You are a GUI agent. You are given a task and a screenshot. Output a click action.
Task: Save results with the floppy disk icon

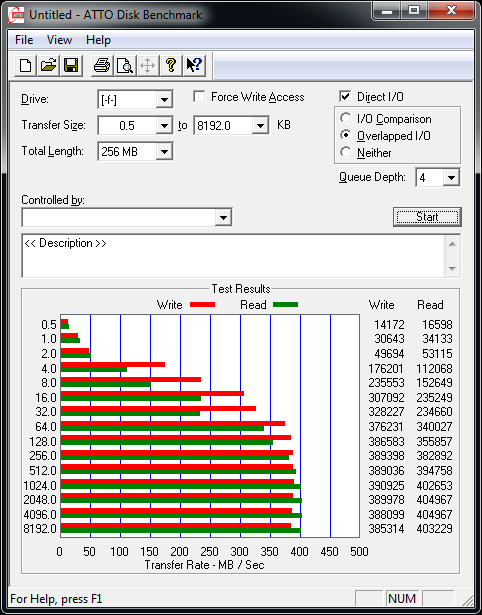pyautogui.click(x=71, y=65)
